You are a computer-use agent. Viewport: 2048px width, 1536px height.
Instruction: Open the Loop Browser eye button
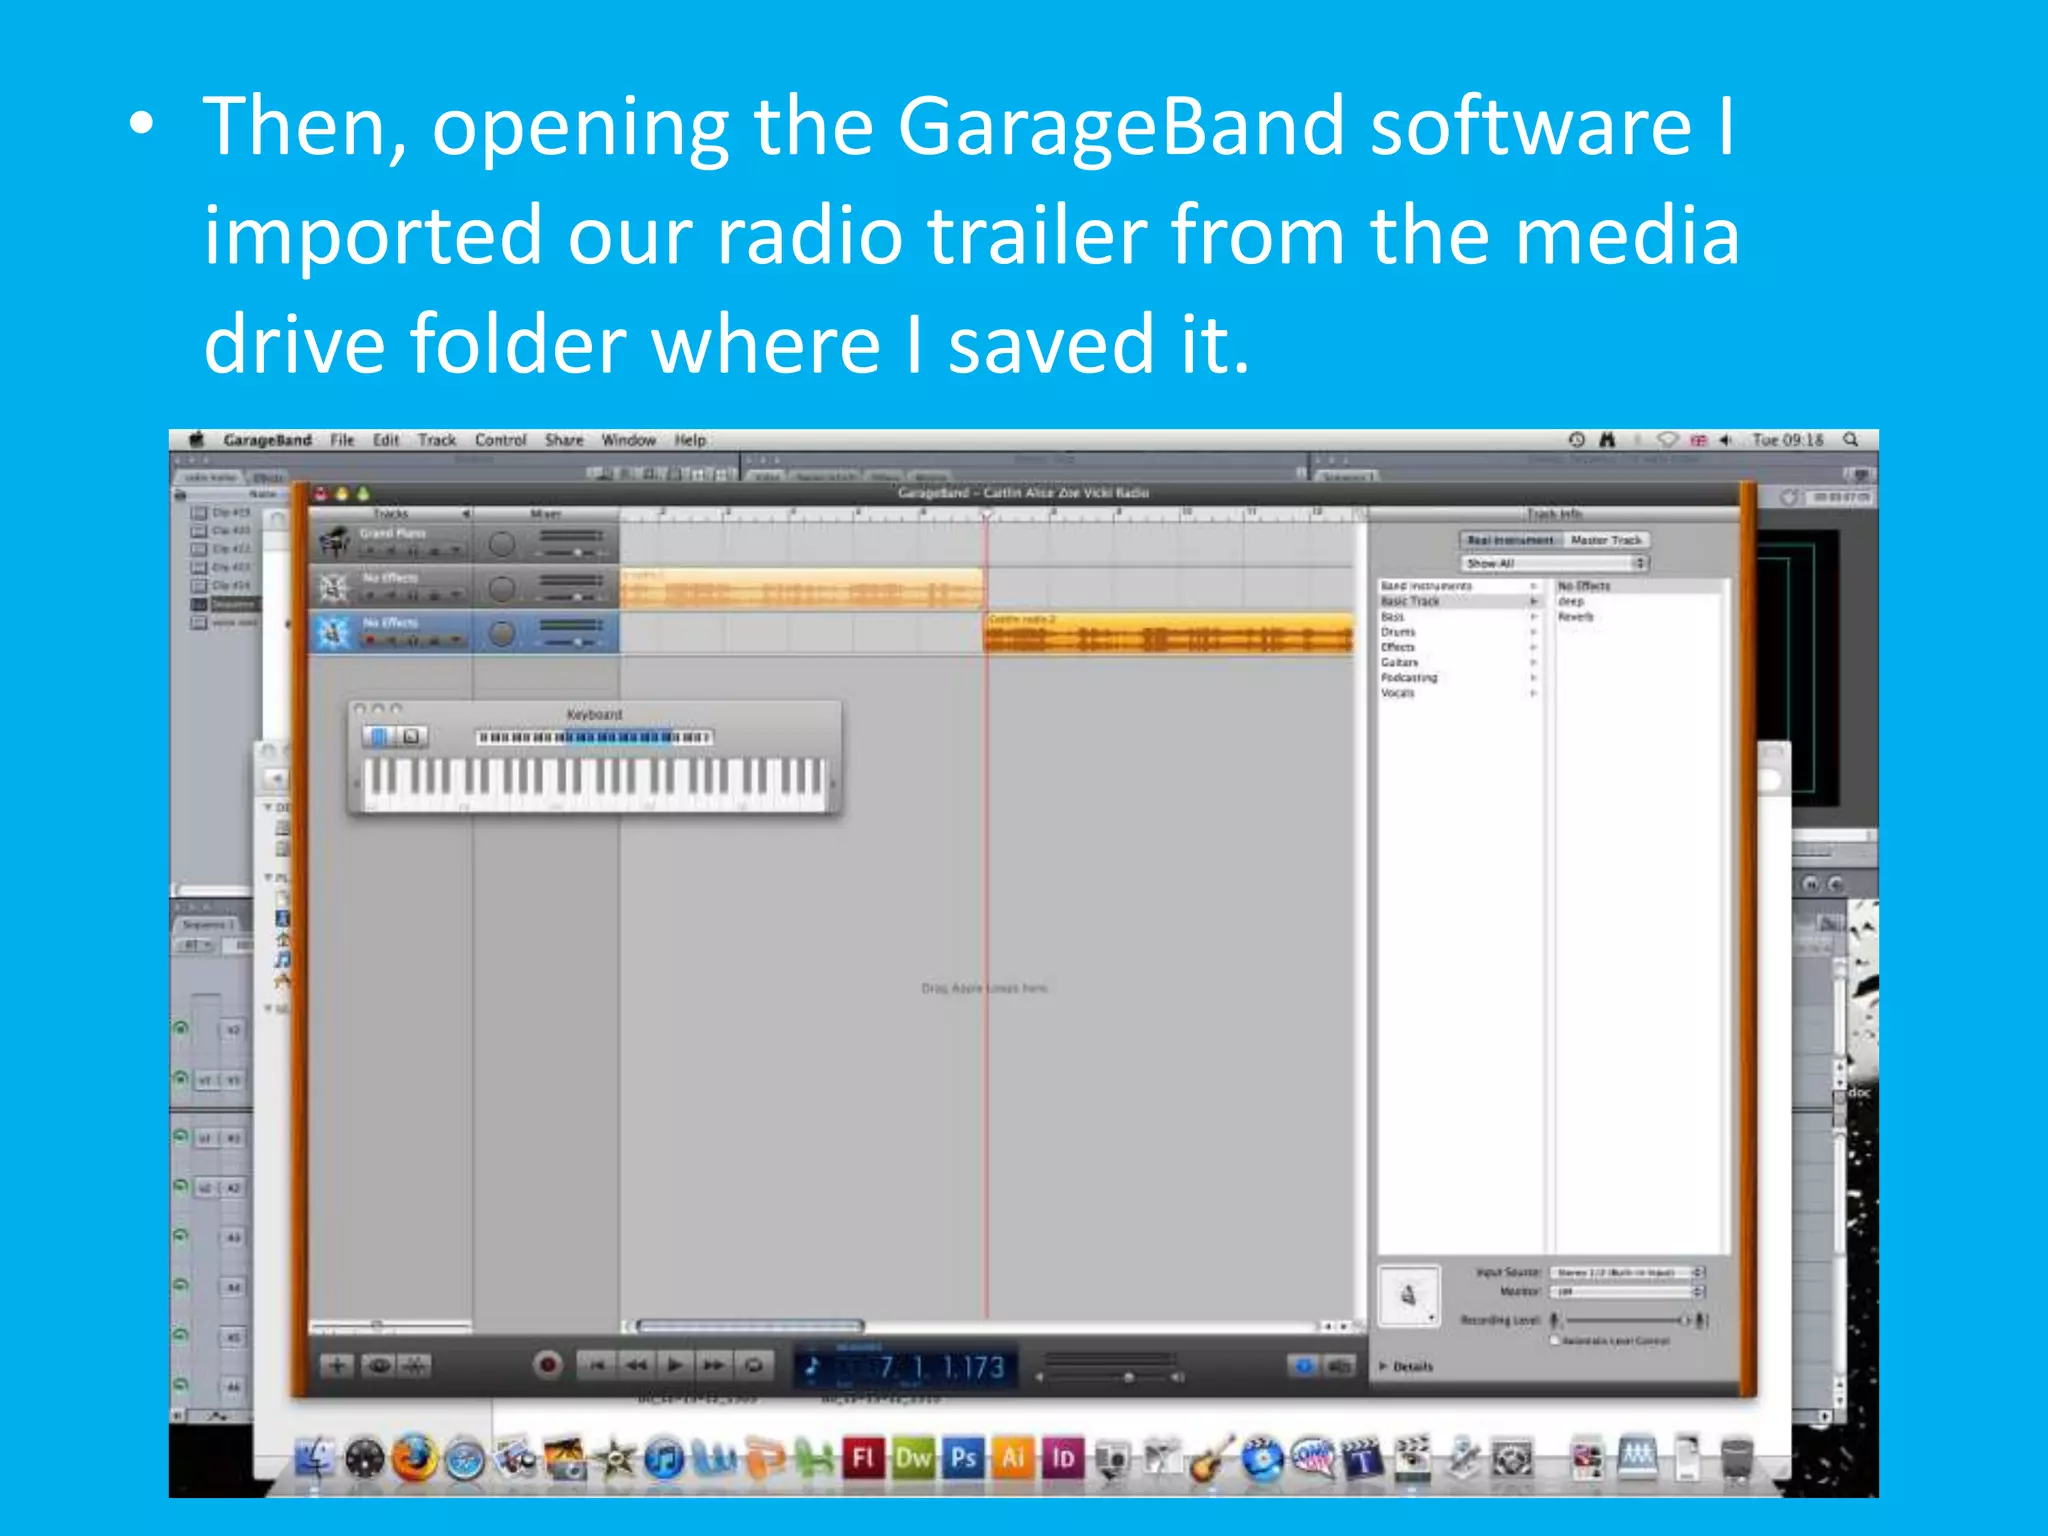(x=378, y=1365)
